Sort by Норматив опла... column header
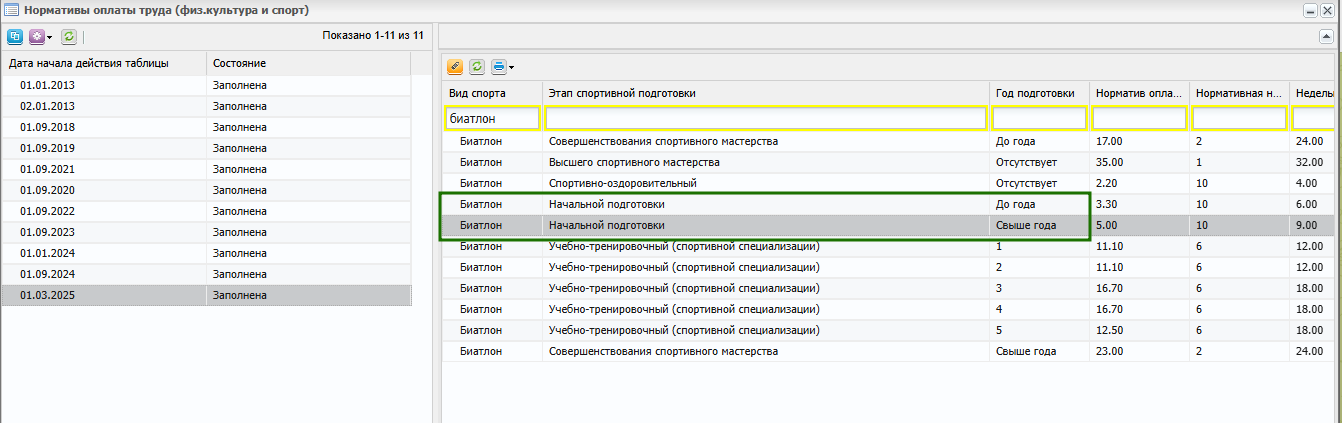 tap(1139, 93)
